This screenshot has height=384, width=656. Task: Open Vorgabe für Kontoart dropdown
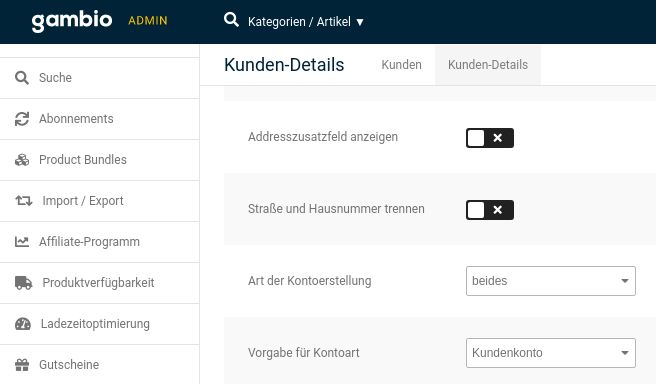tap(551, 353)
